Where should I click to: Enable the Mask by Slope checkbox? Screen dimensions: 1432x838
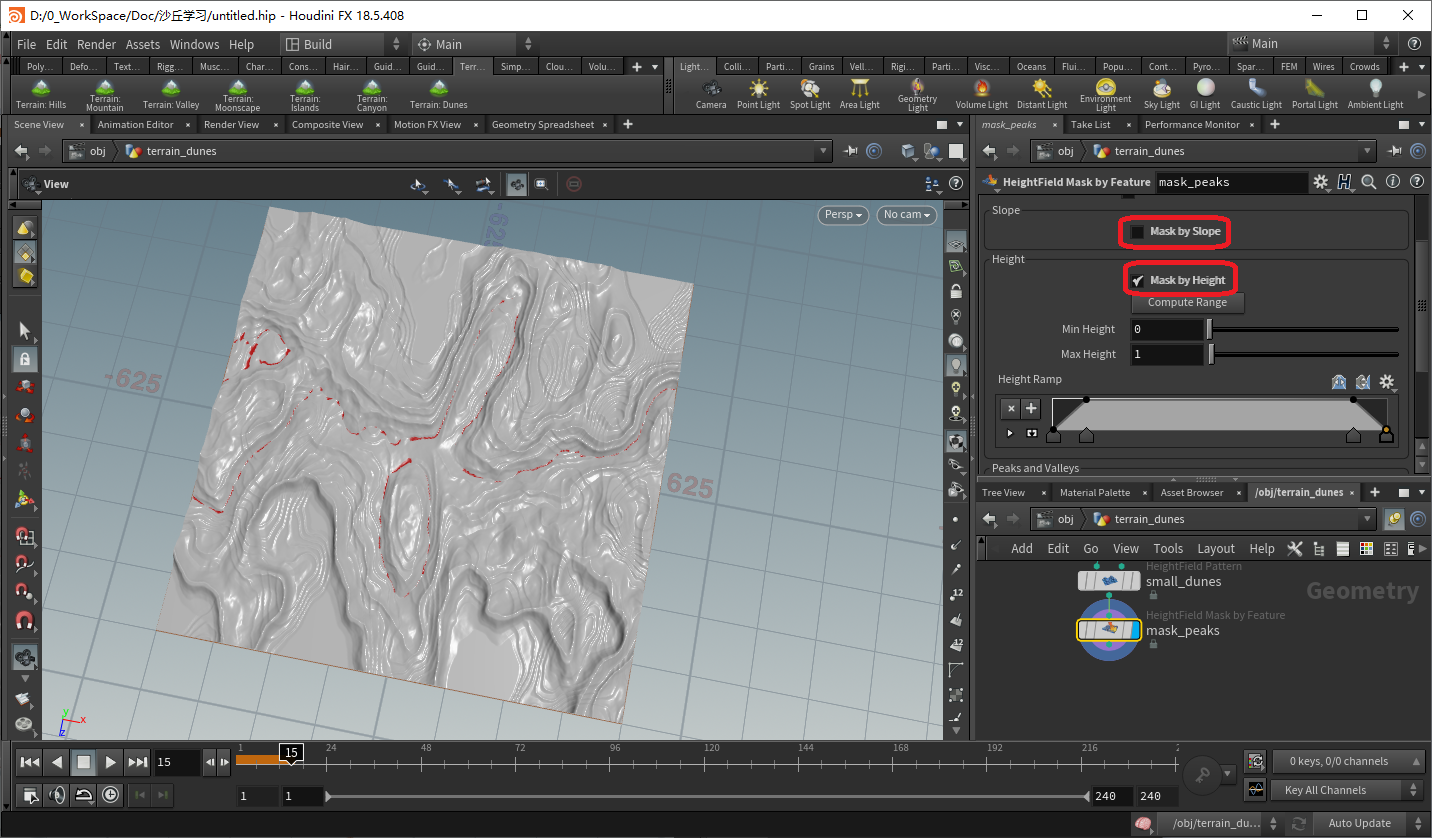coord(1137,232)
